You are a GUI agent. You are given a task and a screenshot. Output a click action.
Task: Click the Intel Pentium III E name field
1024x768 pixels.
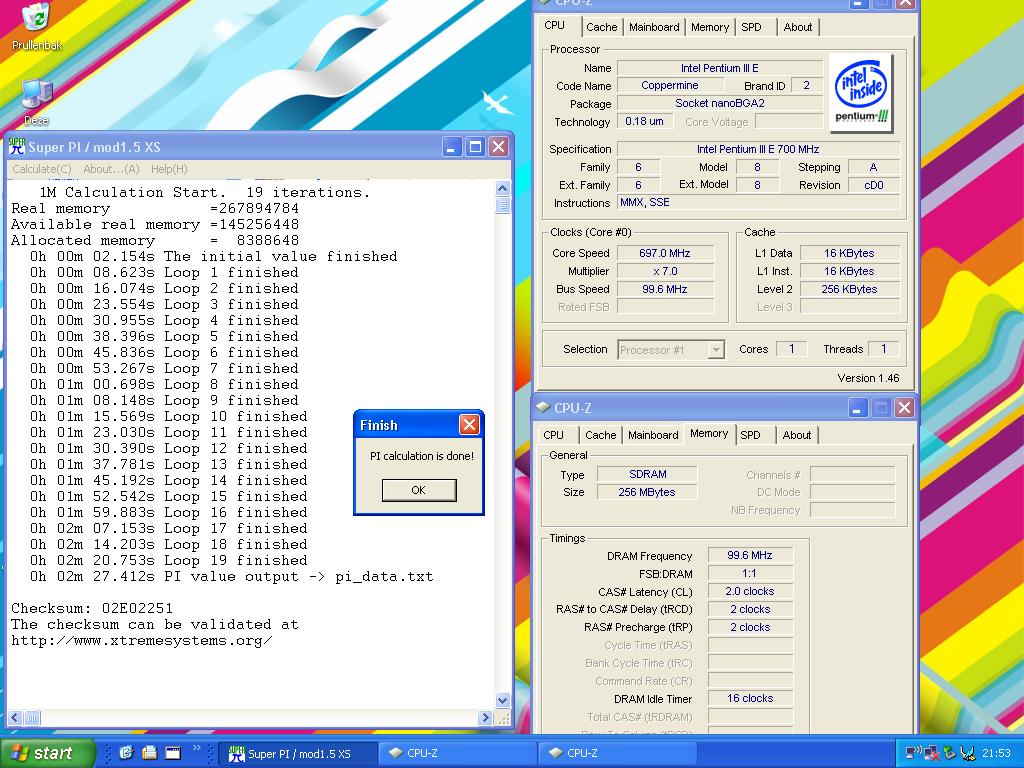tap(719, 68)
